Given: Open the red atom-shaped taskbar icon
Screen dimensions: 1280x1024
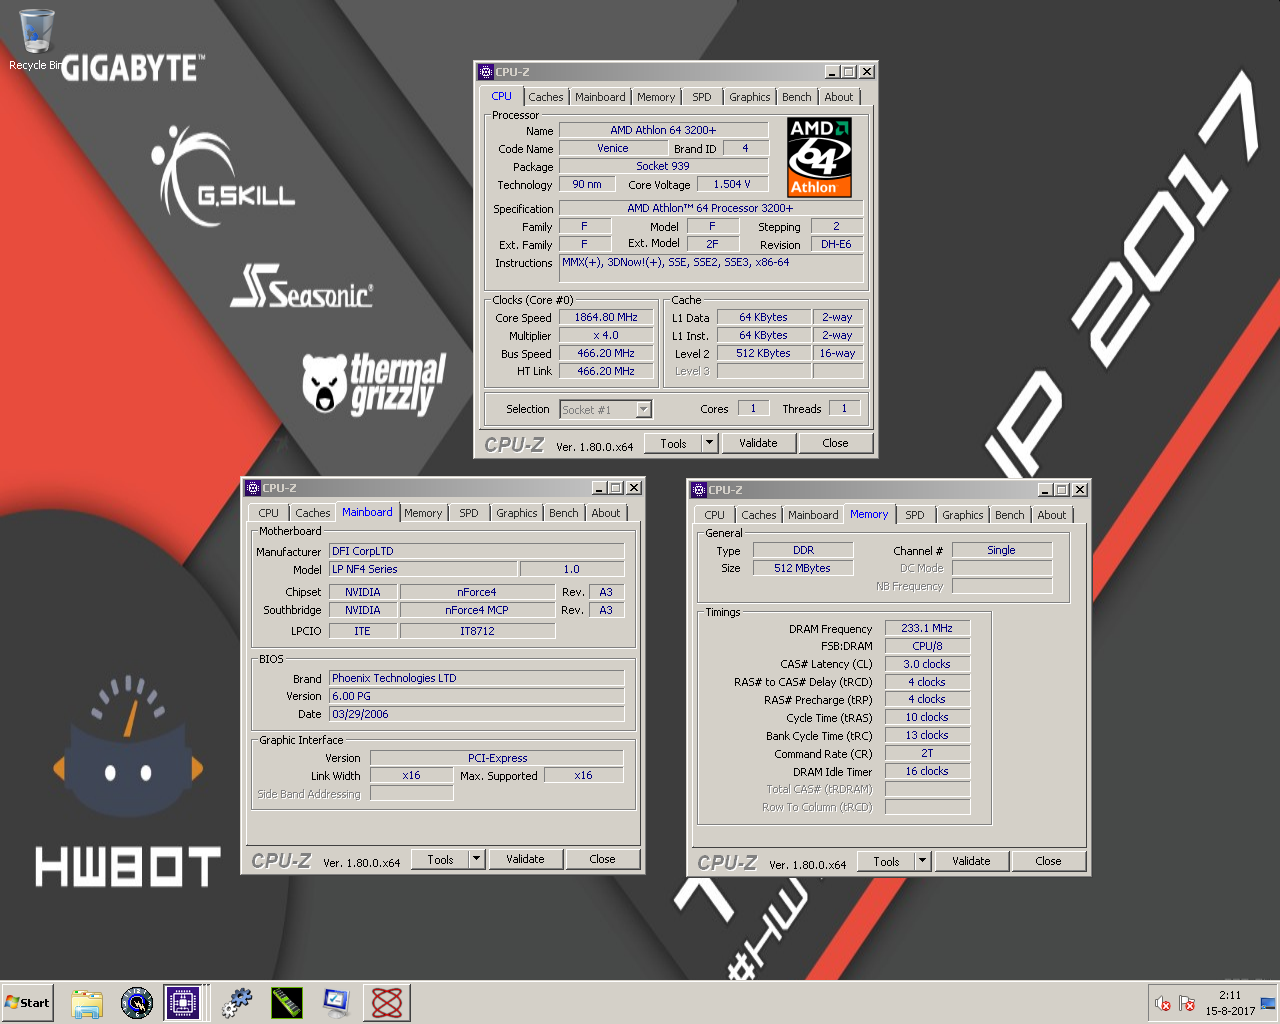Looking at the screenshot, I should (387, 1003).
